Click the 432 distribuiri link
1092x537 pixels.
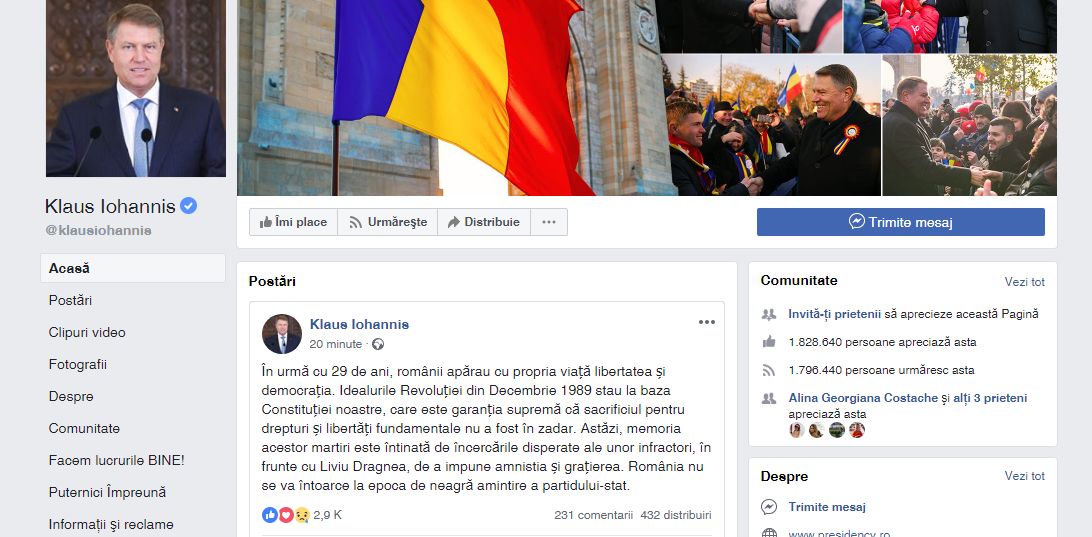[x=676, y=515]
